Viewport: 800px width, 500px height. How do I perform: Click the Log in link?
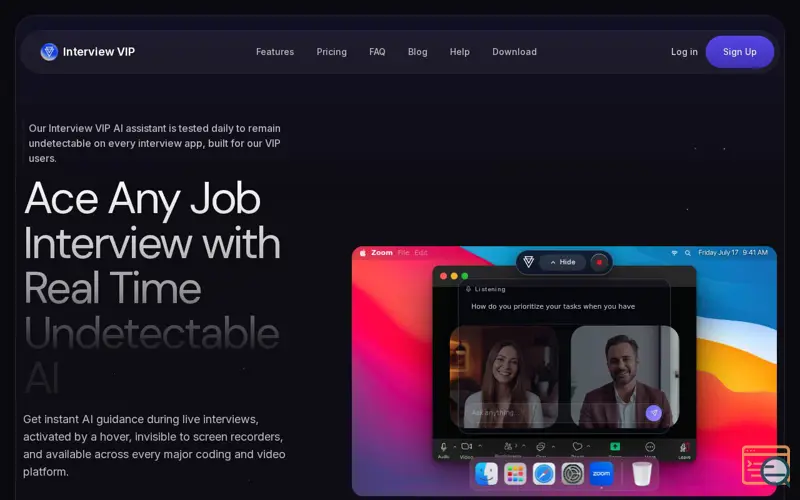pos(684,52)
